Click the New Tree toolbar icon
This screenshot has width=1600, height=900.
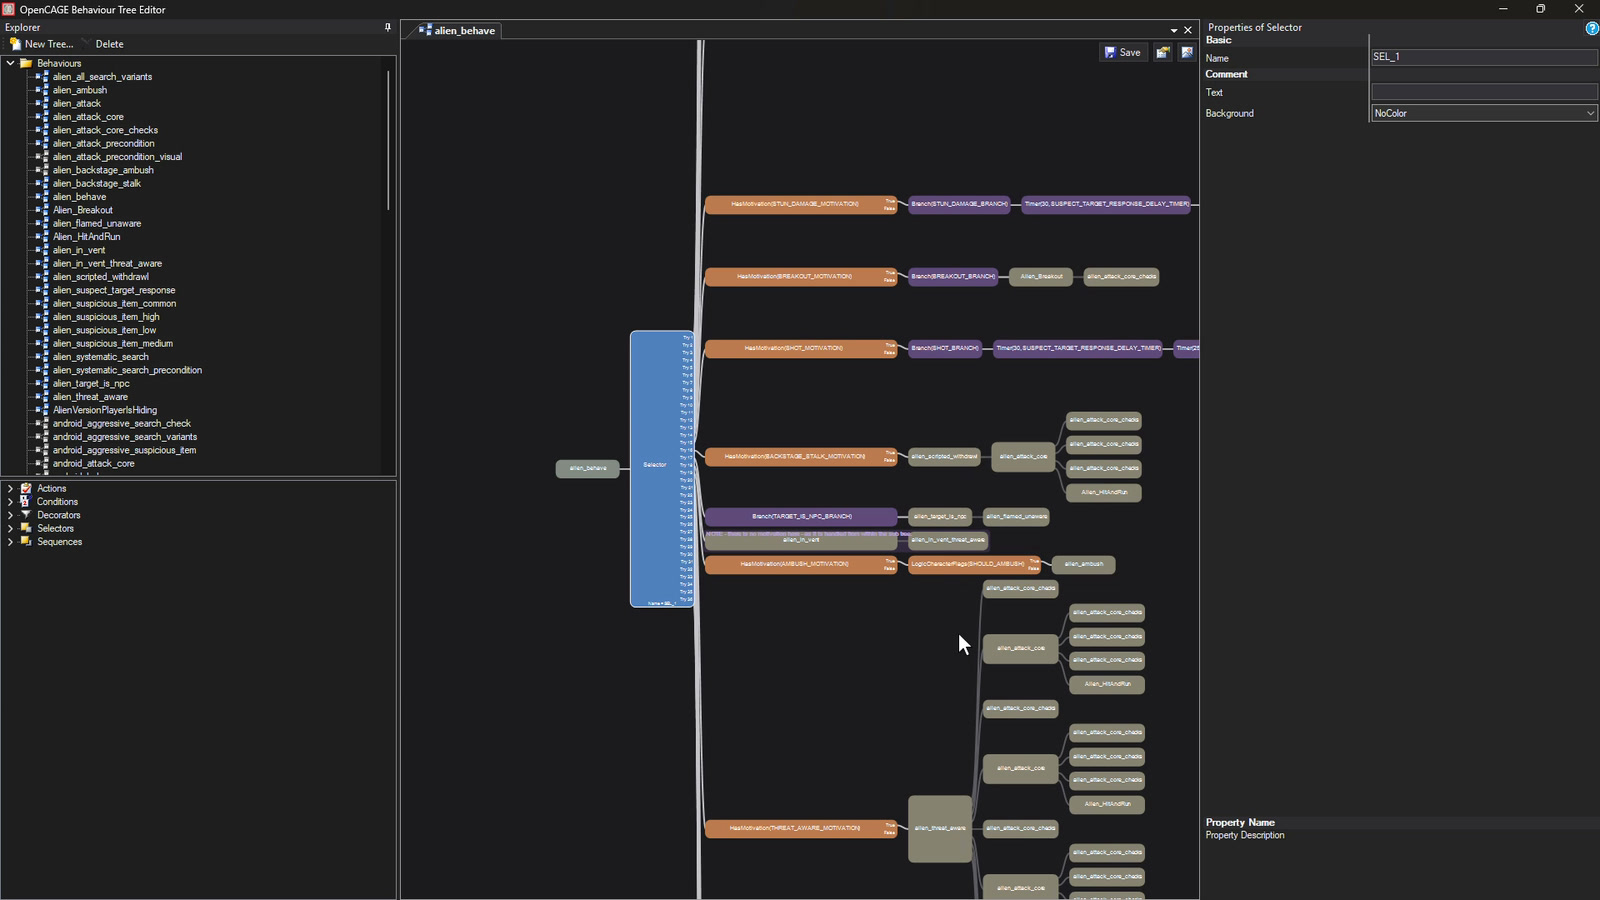(16, 44)
